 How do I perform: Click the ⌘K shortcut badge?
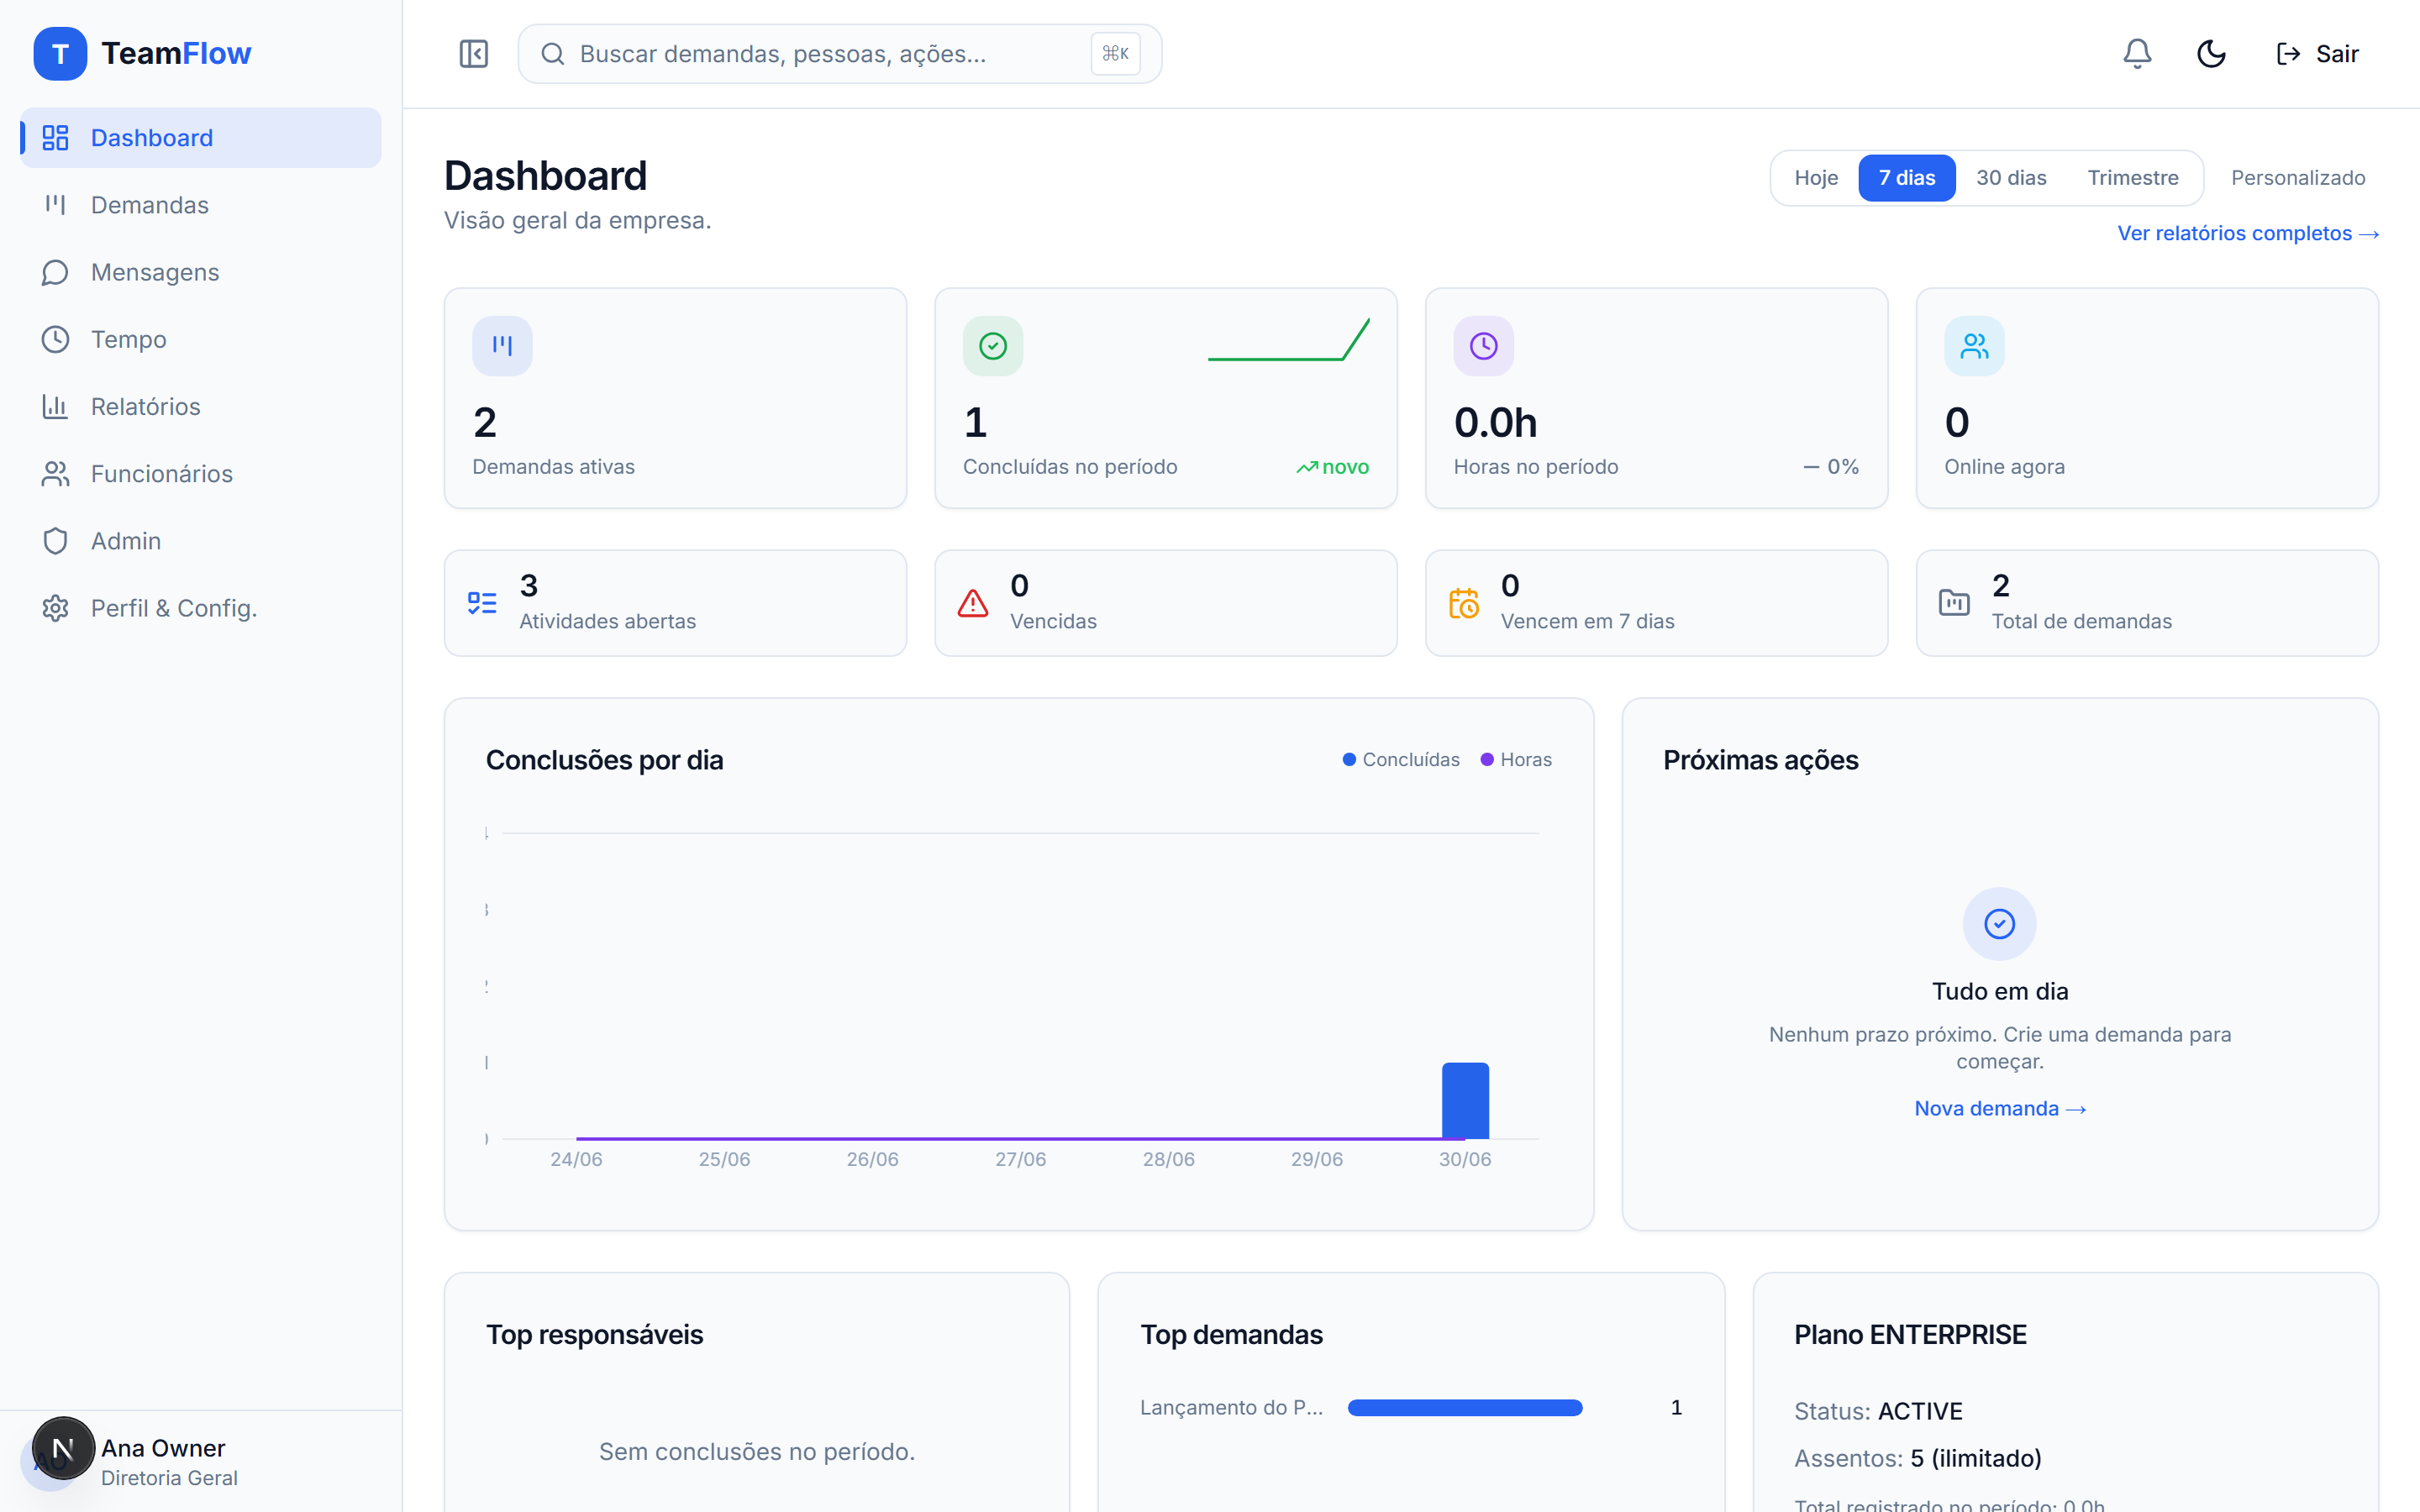1115,53
